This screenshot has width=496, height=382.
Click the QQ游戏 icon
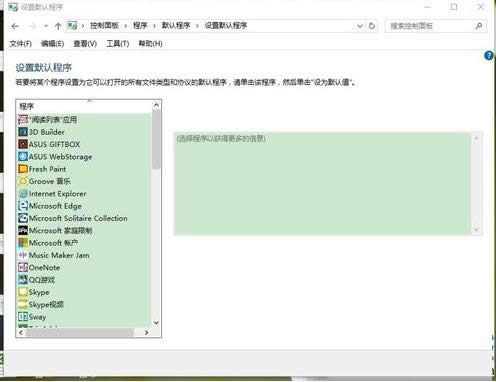[x=23, y=280]
